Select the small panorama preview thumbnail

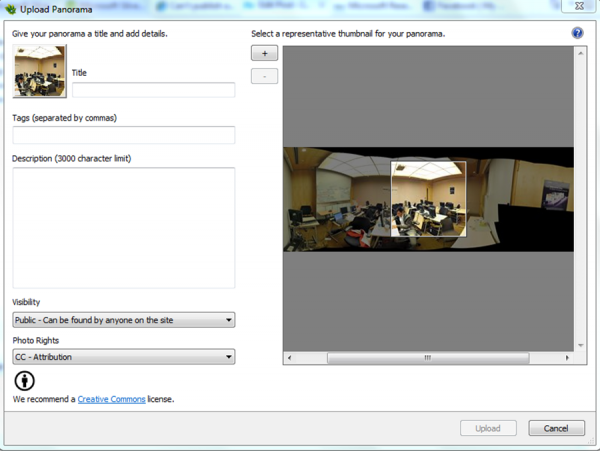tap(40, 71)
